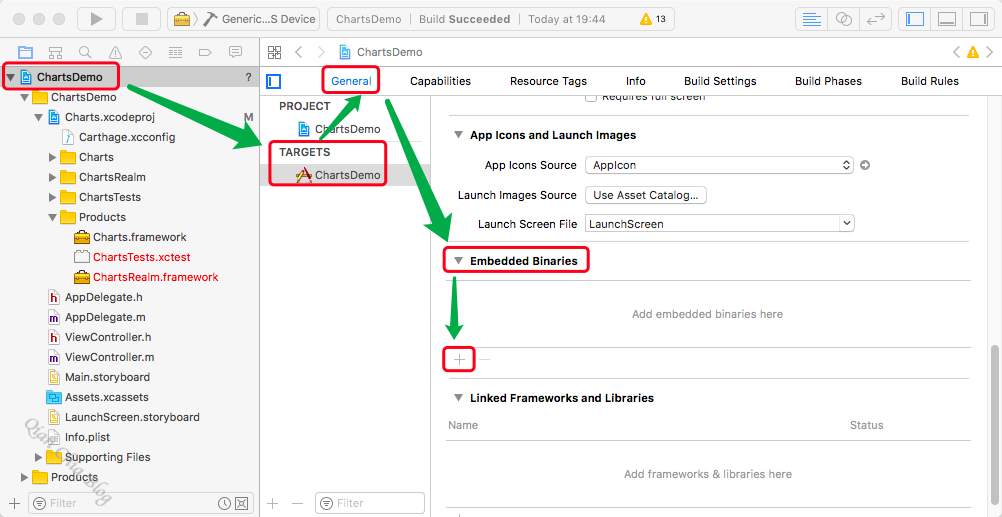
Task: Show only source-controlled files filter
Action: pyautogui.click(x=241, y=503)
